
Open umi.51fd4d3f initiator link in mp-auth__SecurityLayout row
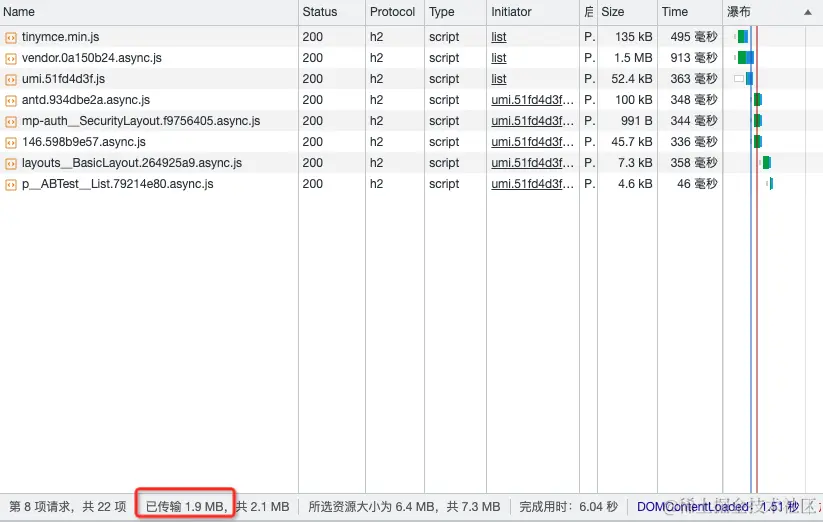(532, 121)
